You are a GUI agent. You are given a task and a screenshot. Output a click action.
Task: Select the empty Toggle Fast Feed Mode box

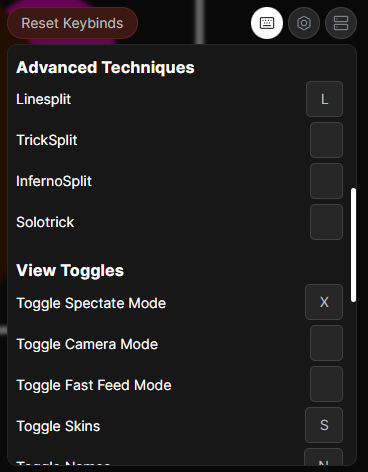click(326, 384)
